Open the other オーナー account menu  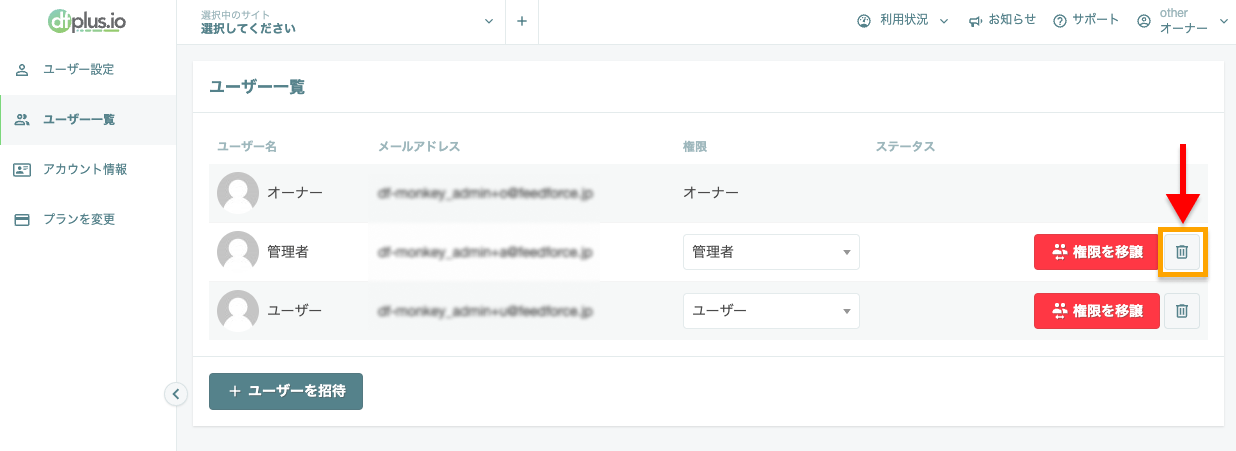coord(1183,21)
